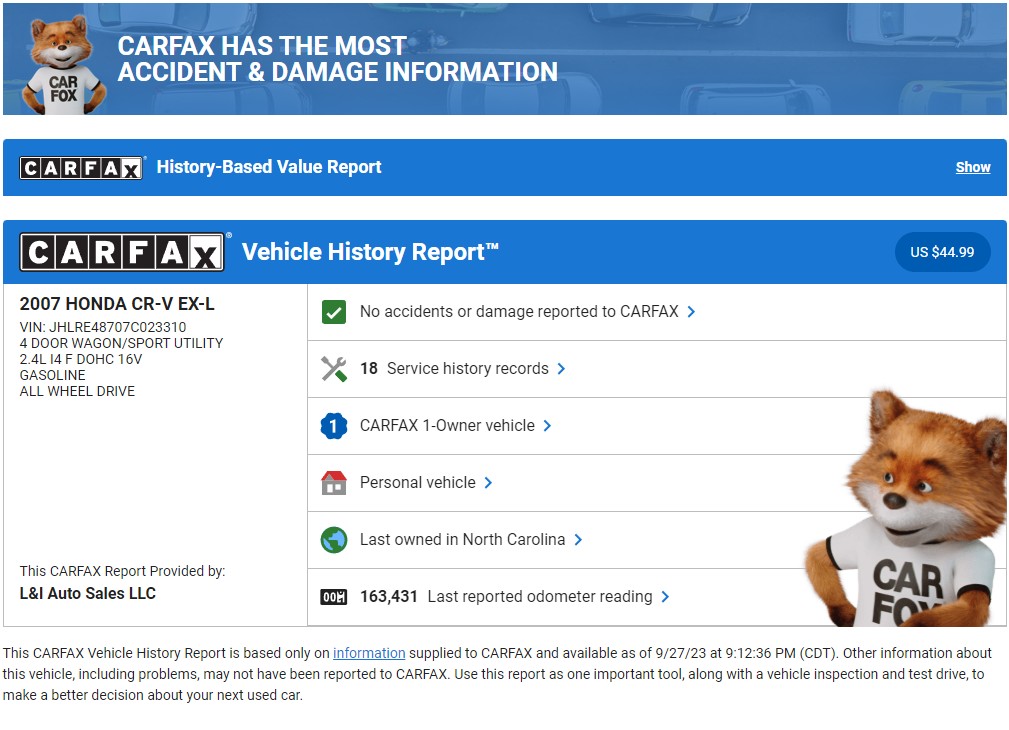Click the odometer reading icon

pyautogui.click(x=333, y=597)
